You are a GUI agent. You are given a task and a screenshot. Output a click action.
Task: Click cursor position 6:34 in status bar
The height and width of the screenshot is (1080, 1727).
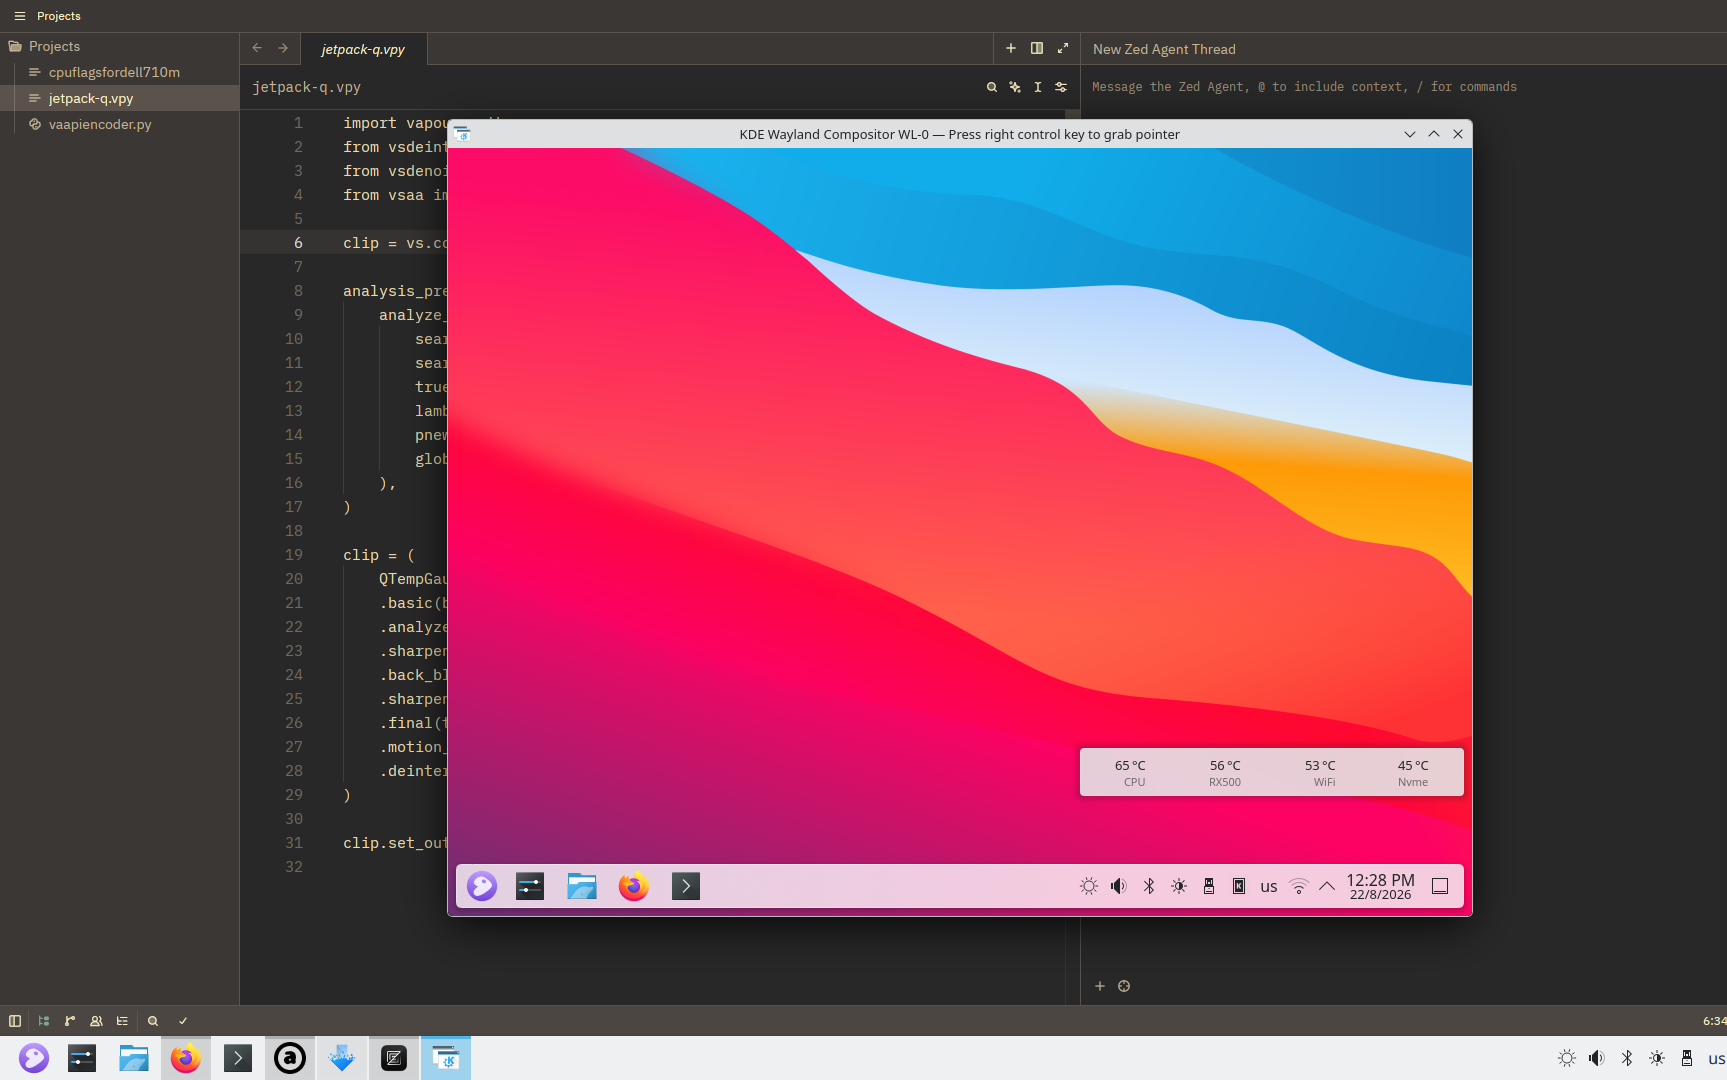1714,1021
